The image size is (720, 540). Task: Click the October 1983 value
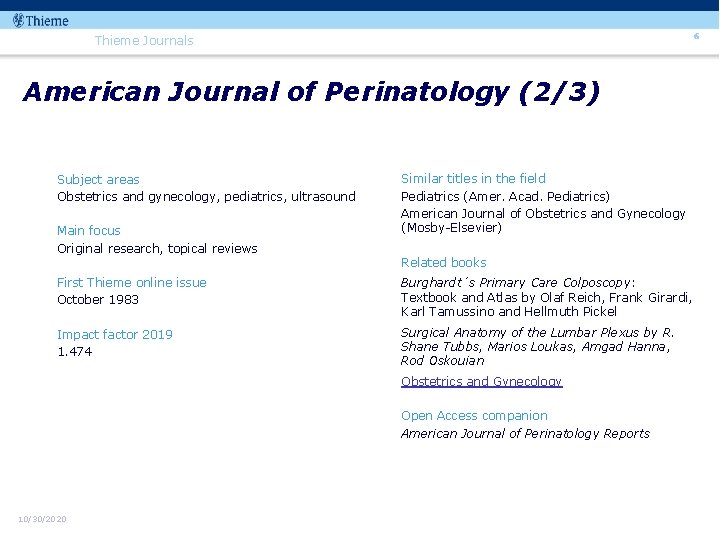click(97, 299)
